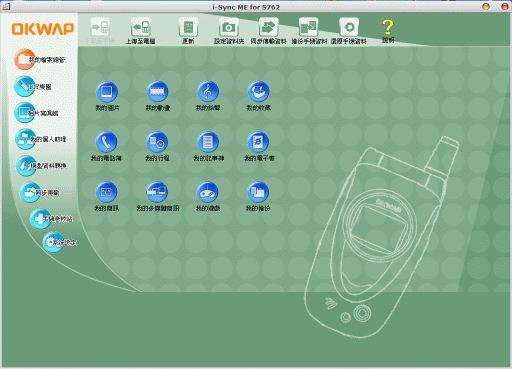Close i-Sync window with red button

(x=505, y=6)
